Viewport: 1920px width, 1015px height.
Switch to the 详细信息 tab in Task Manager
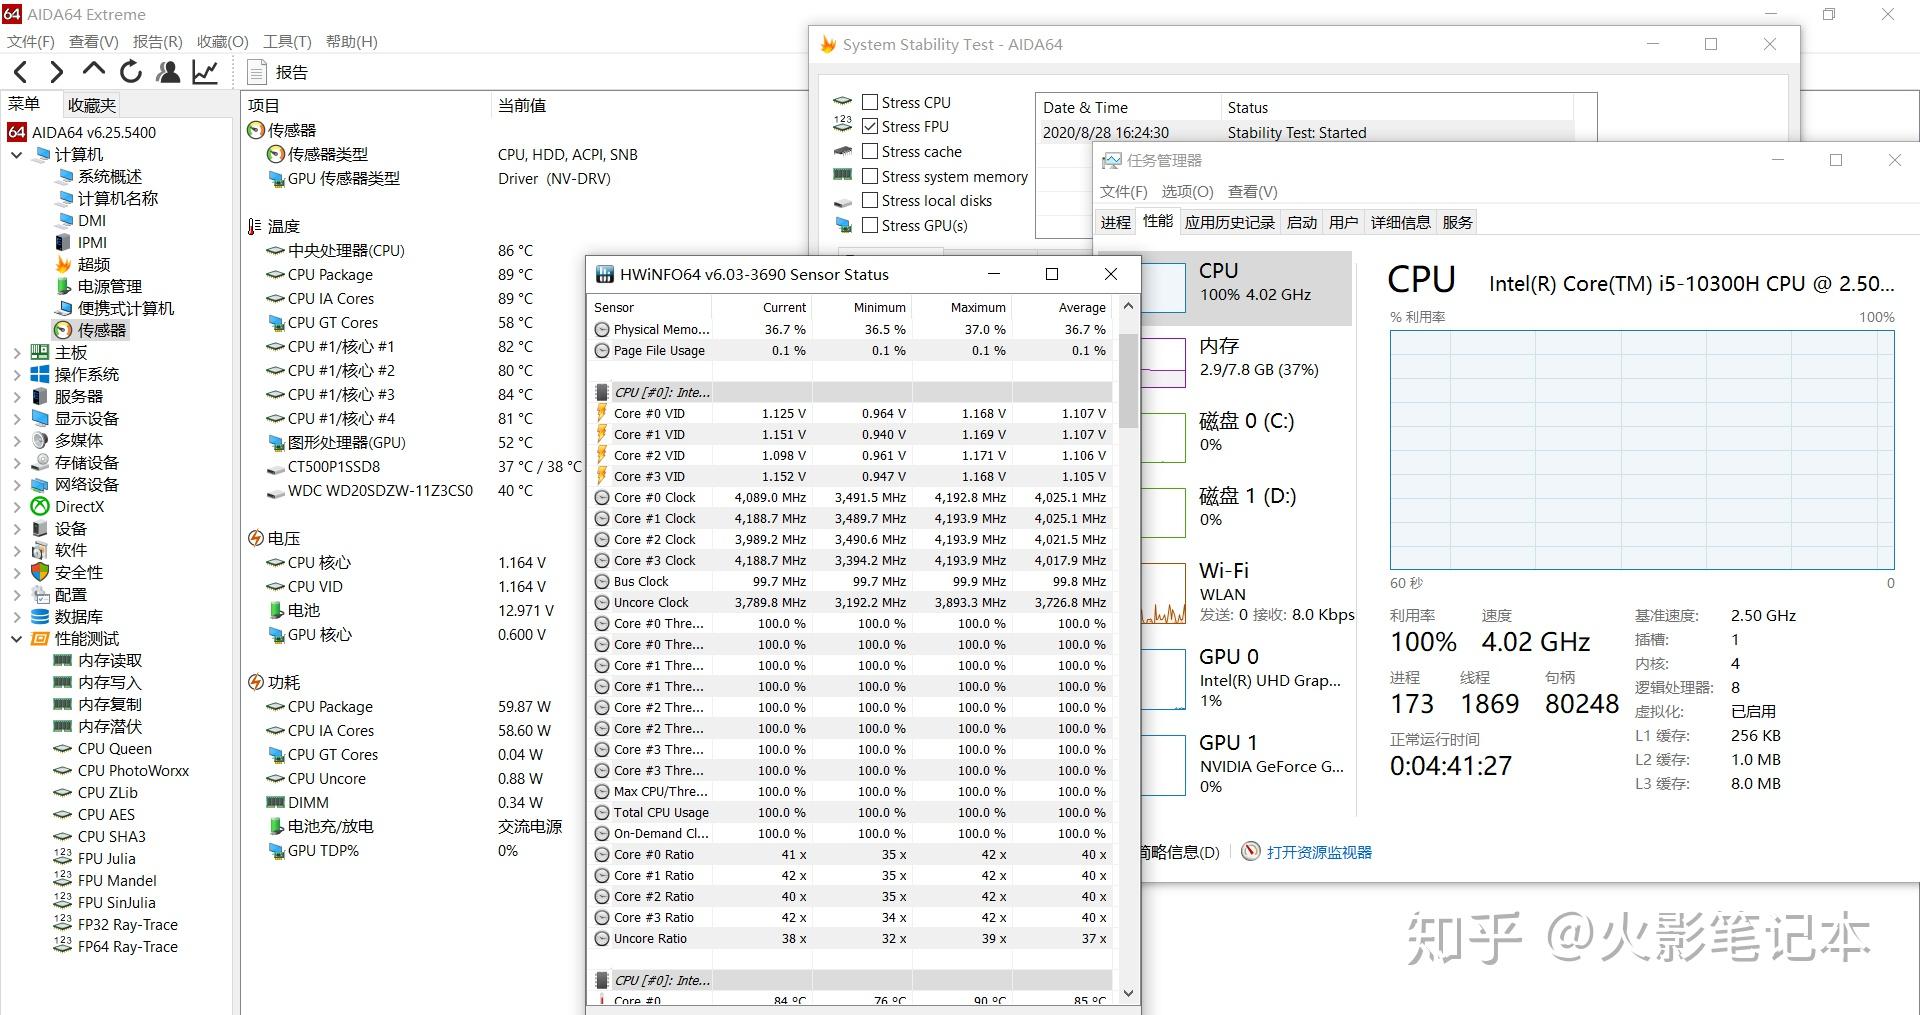tap(1400, 222)
